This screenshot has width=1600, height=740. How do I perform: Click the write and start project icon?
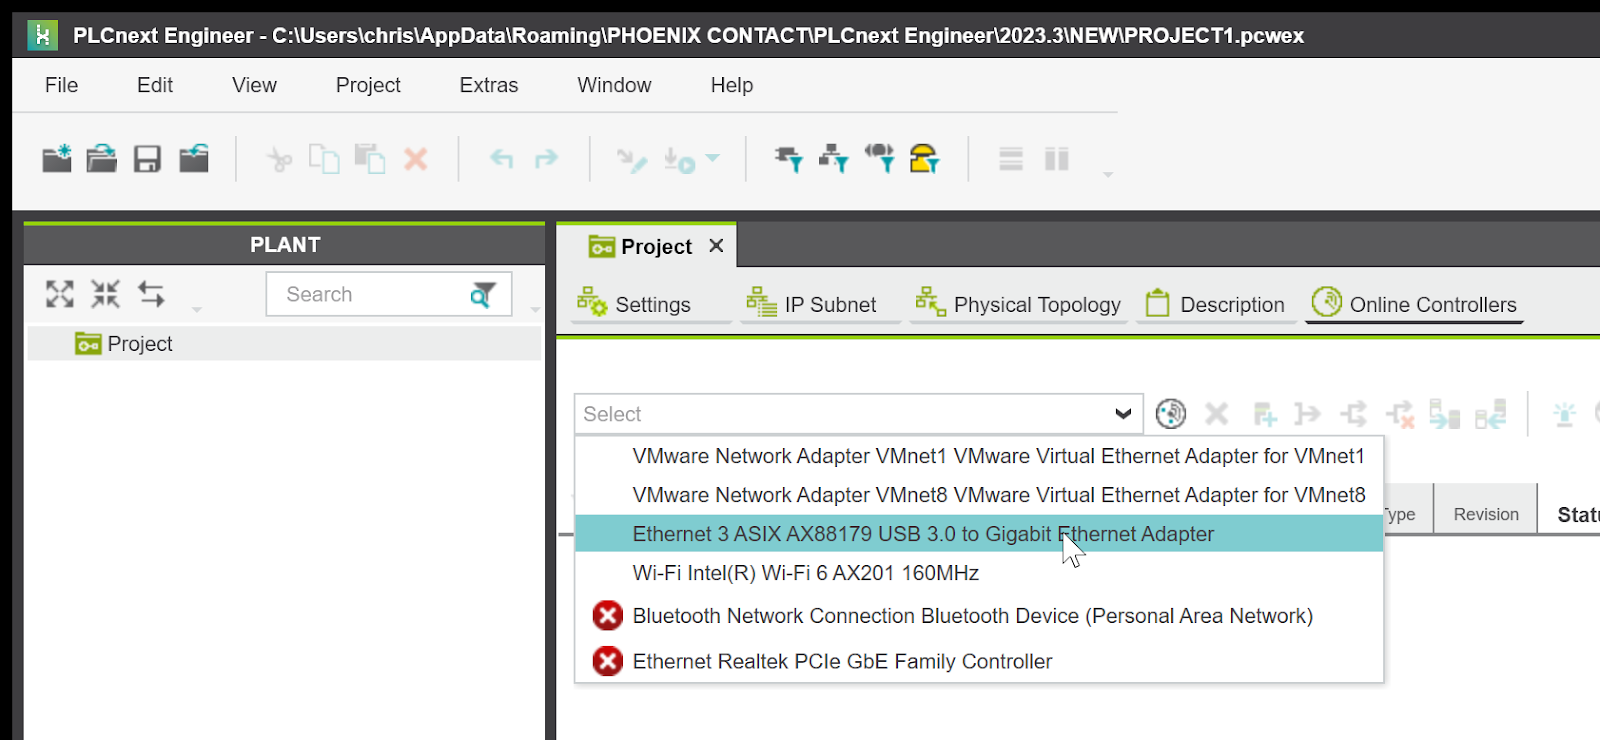pyautogui.click(x=680, y=160)
